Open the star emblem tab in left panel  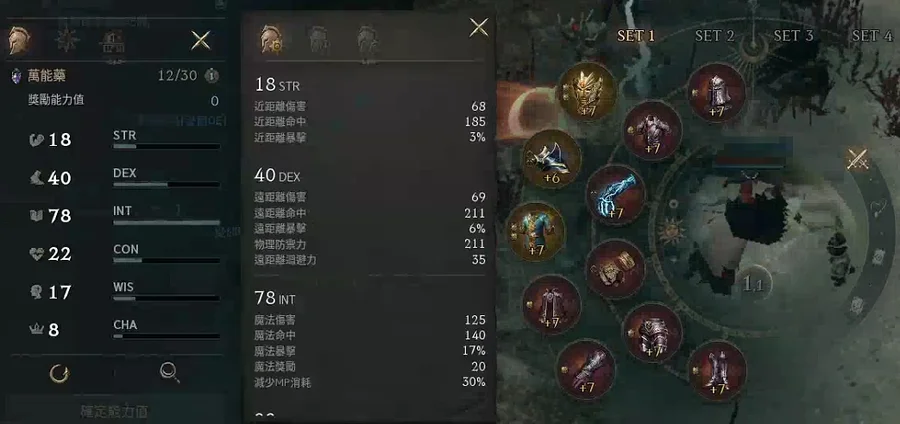(x=67, y=41)
